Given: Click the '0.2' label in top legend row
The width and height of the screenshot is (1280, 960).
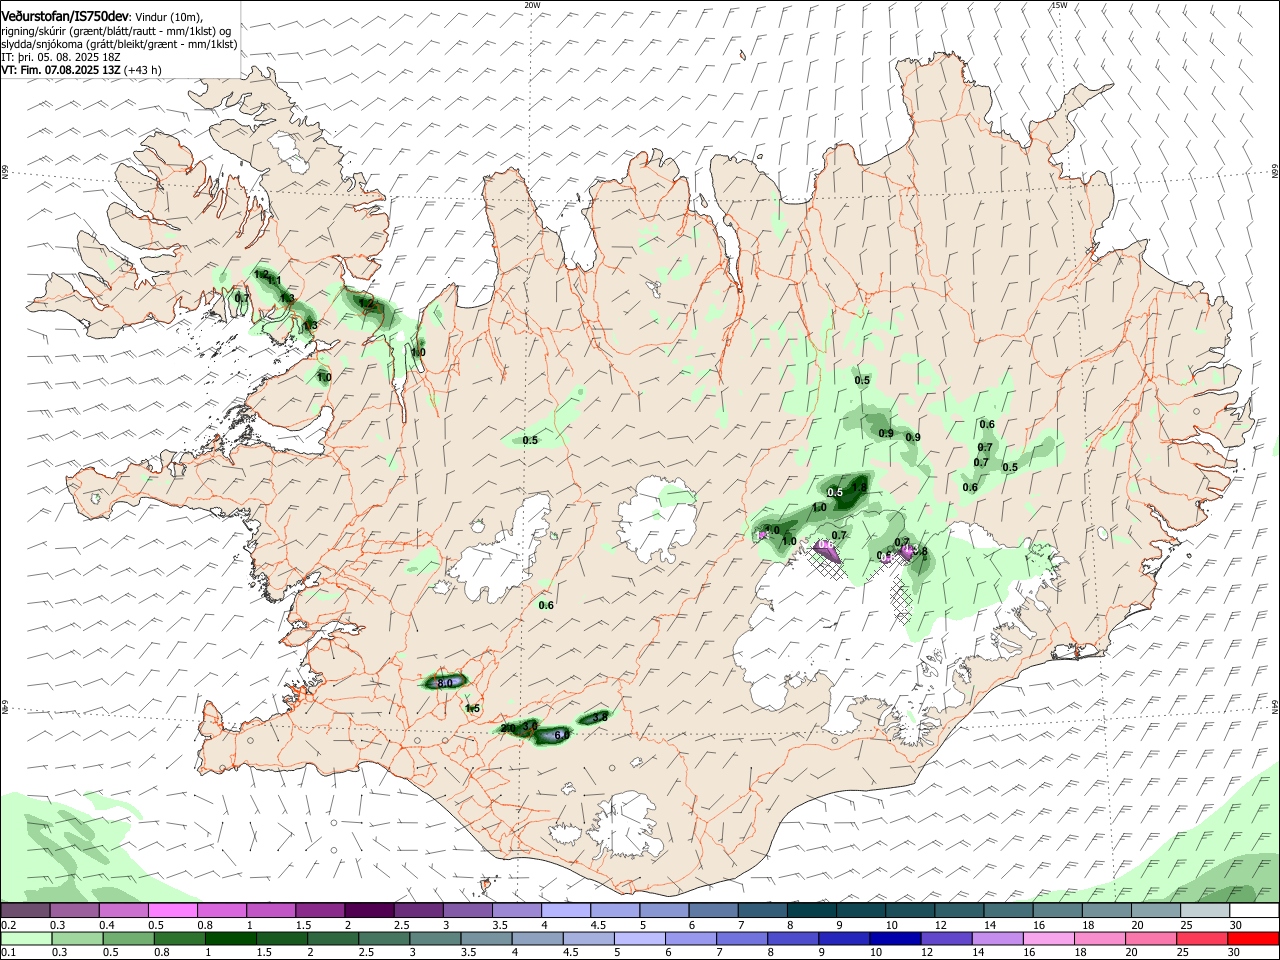Looking at the screenshot, I should [x=9, y=925].
